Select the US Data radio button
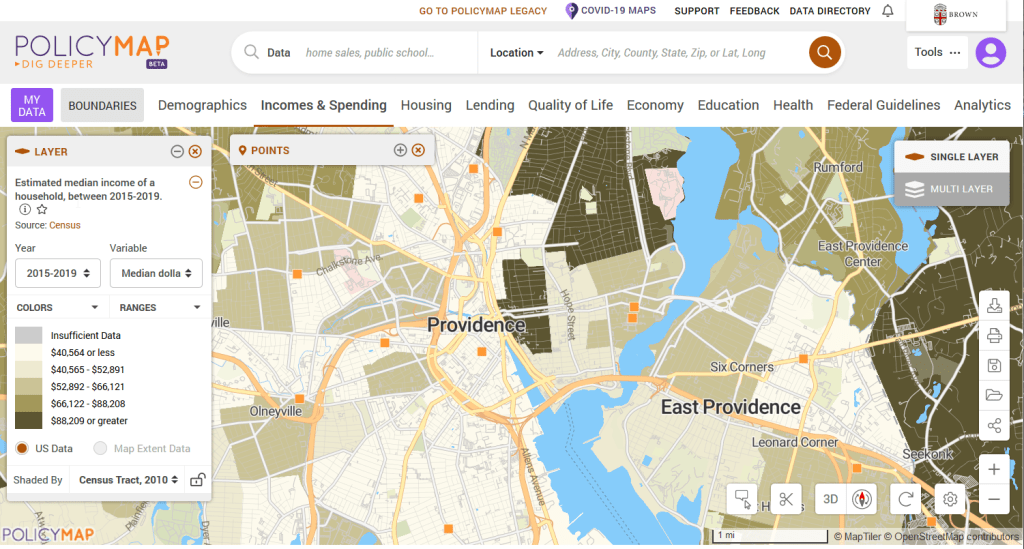The image size is (1024, 549). pos(22,449)
